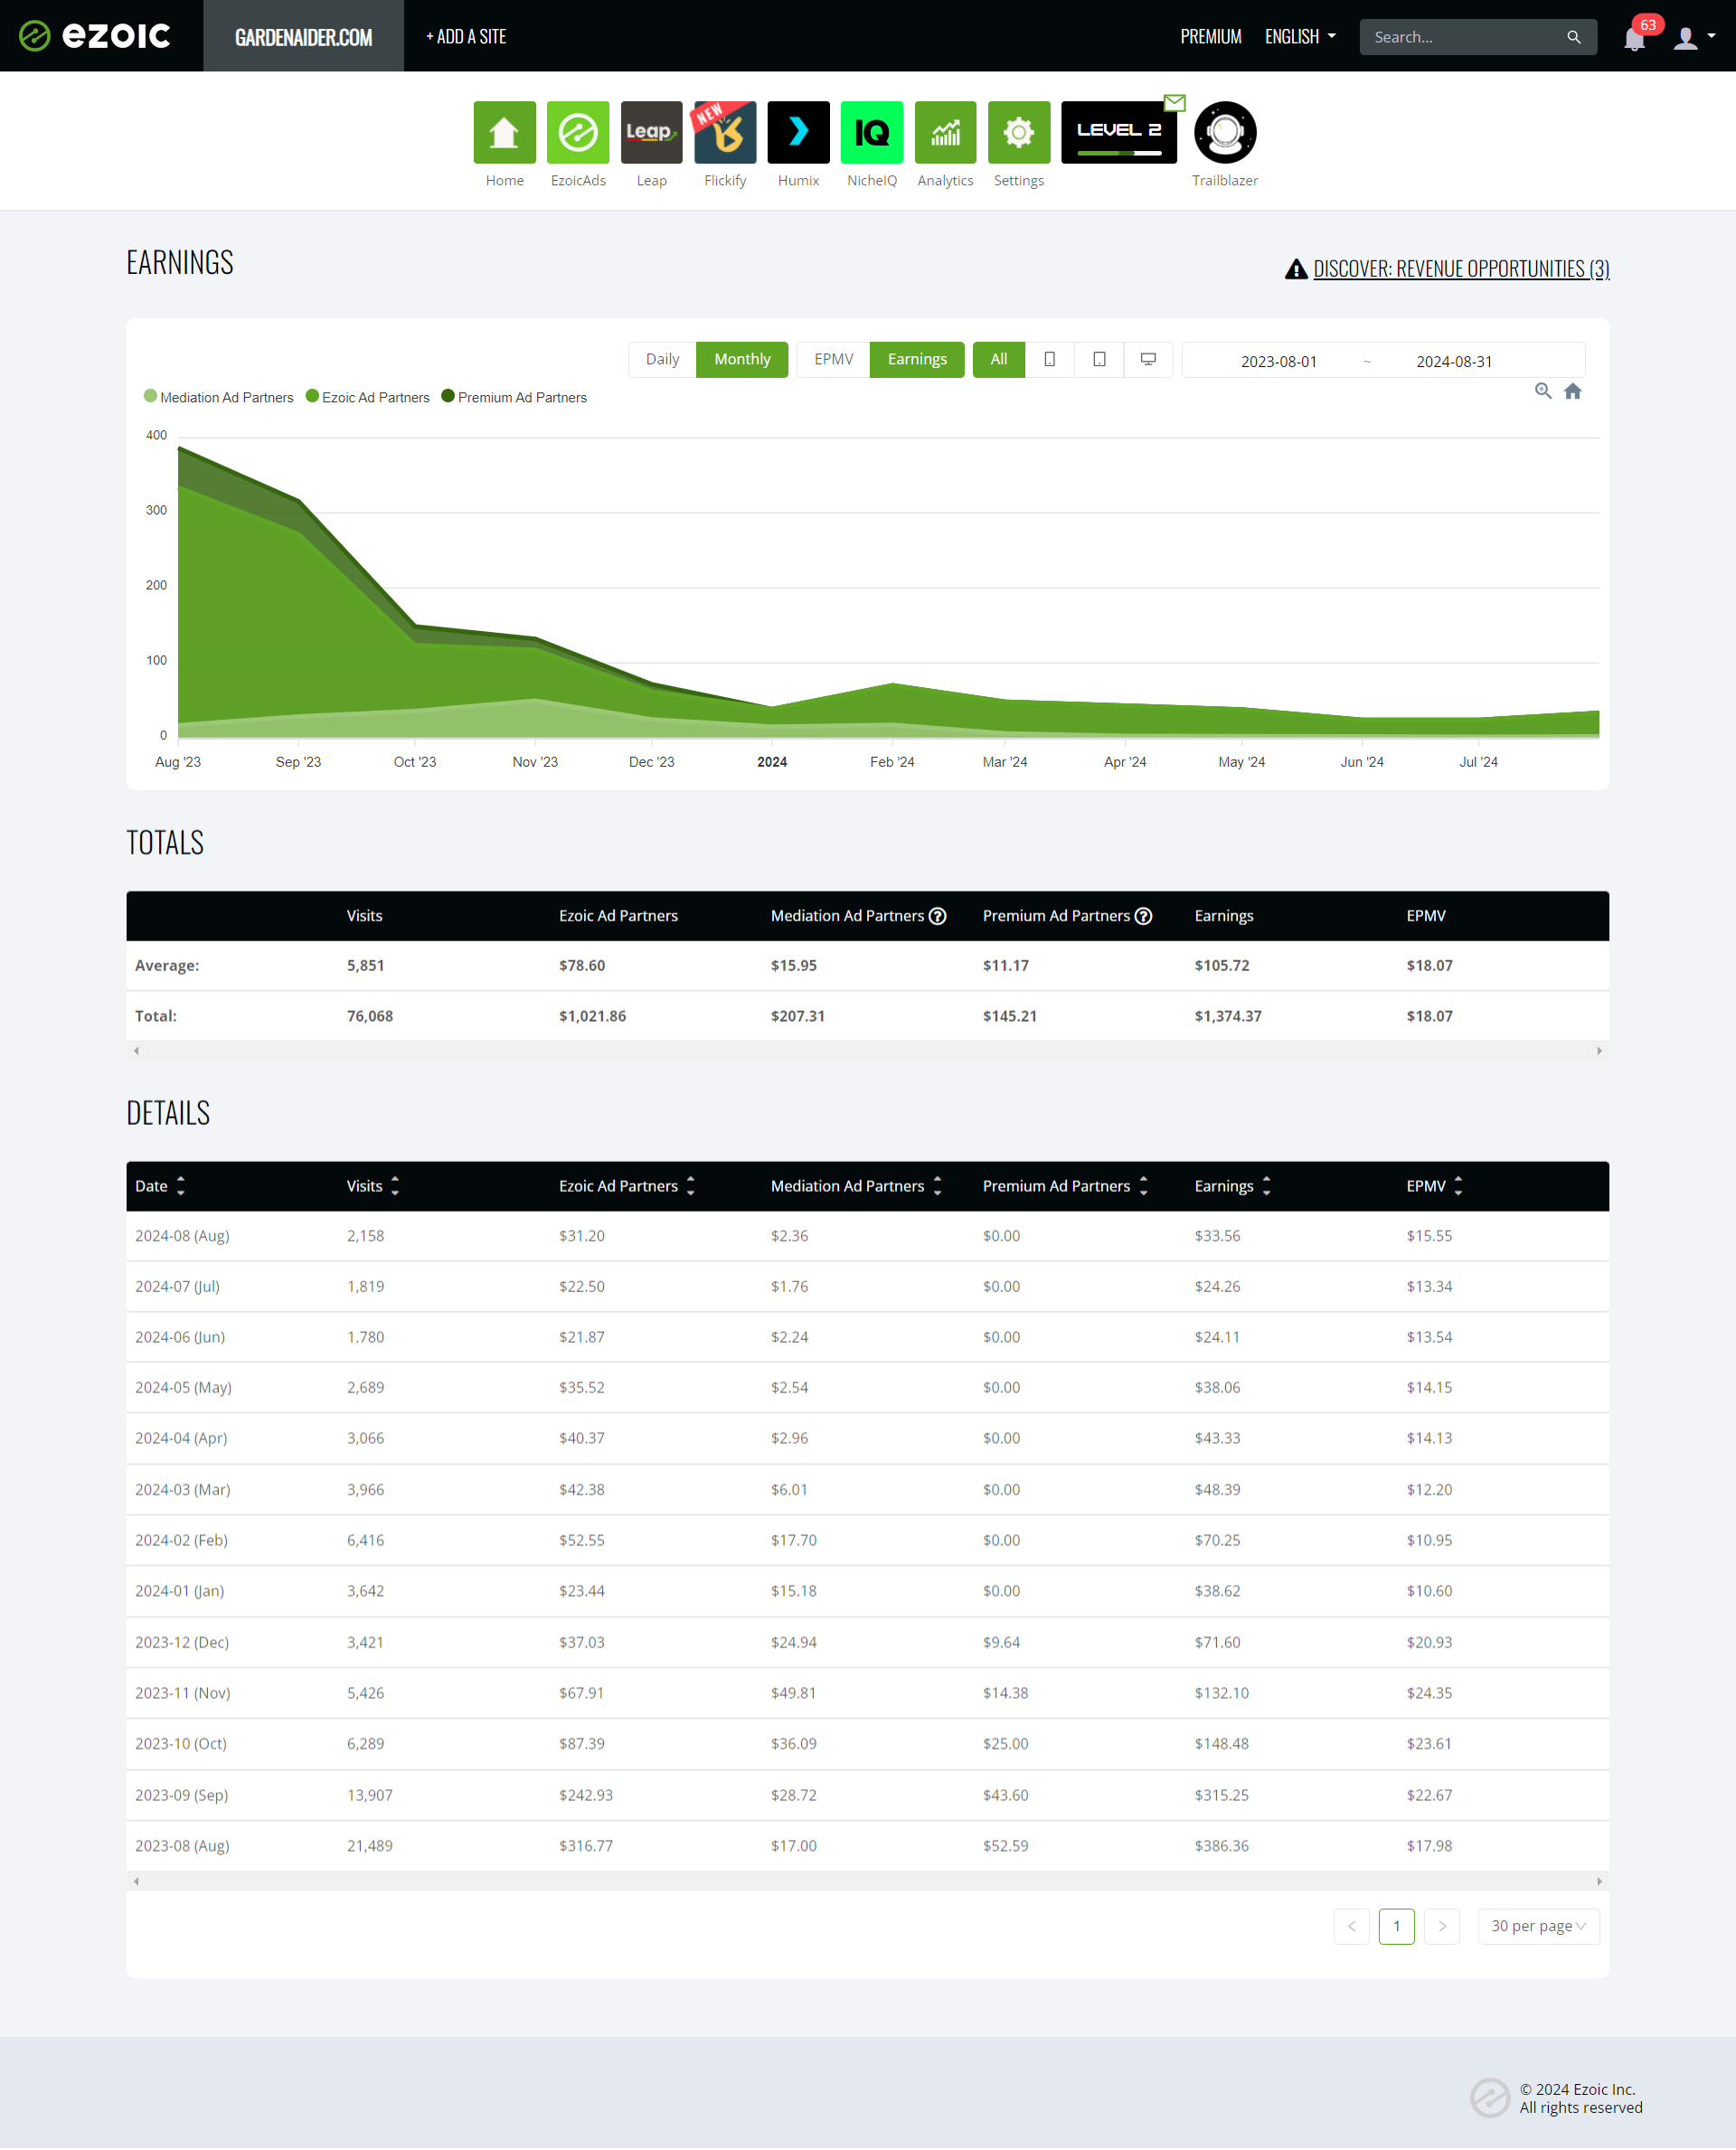The height and width of the screenshot is (2150, 1736).
Task: Switch chart to Earnings
Action: (x=917, y=360)
